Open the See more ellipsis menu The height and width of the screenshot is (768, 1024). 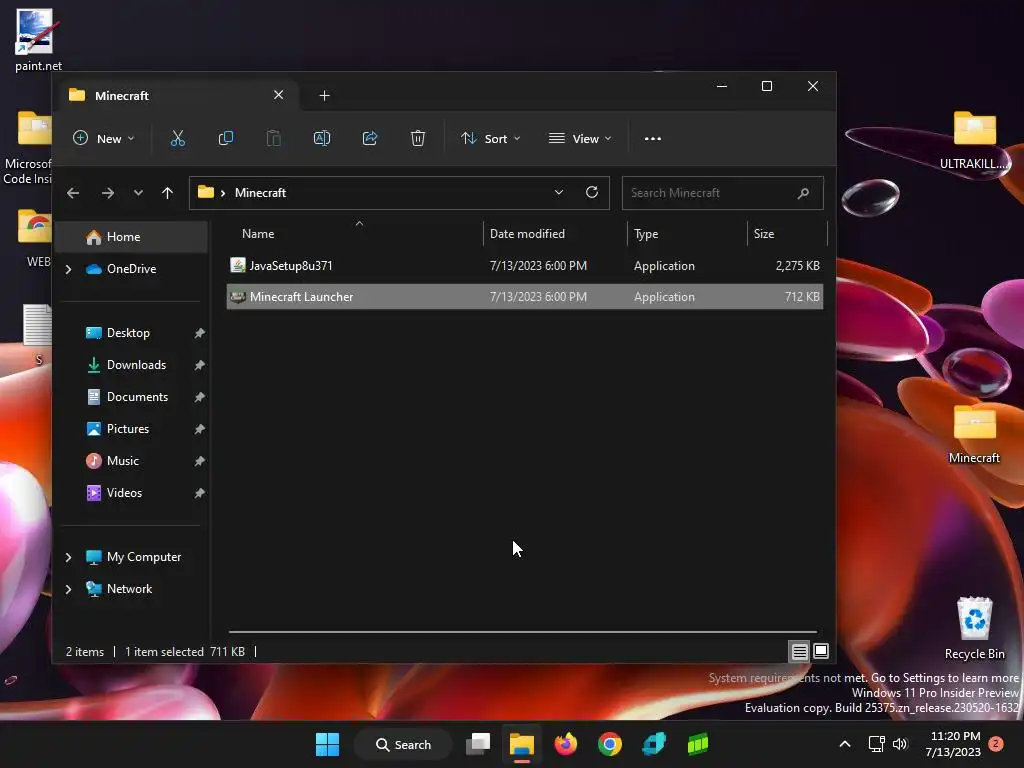(652, 138)
